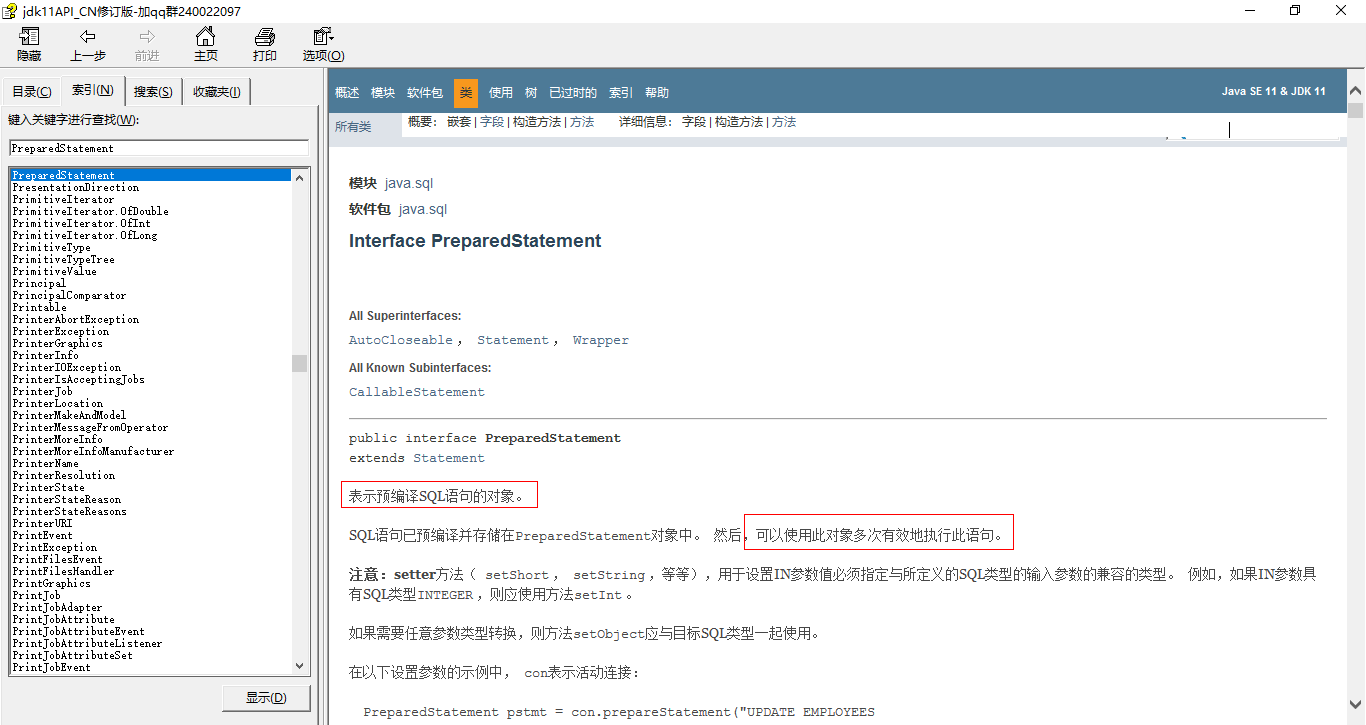Open the AutoCloseable superinterface link
The image size is (1366, 725).
pos(400,340)
